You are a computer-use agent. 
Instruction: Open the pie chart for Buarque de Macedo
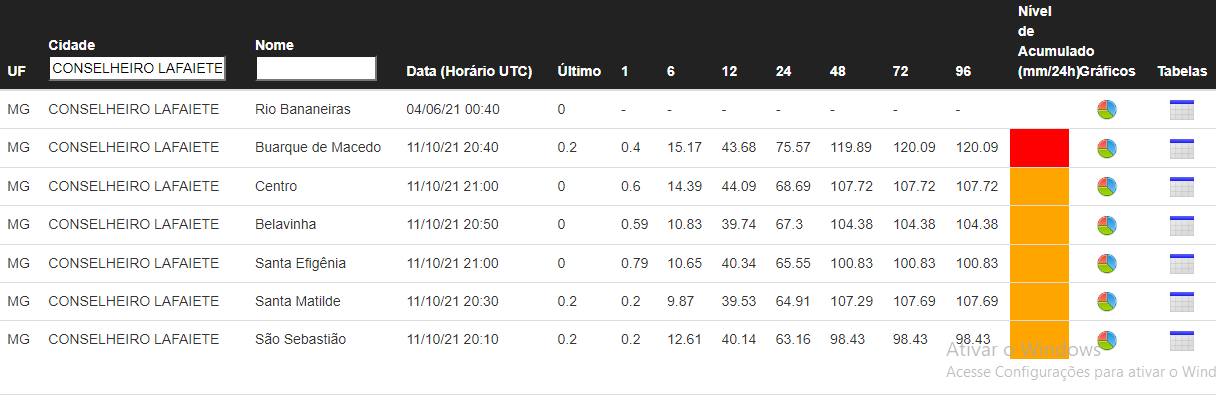[1107, 148]
